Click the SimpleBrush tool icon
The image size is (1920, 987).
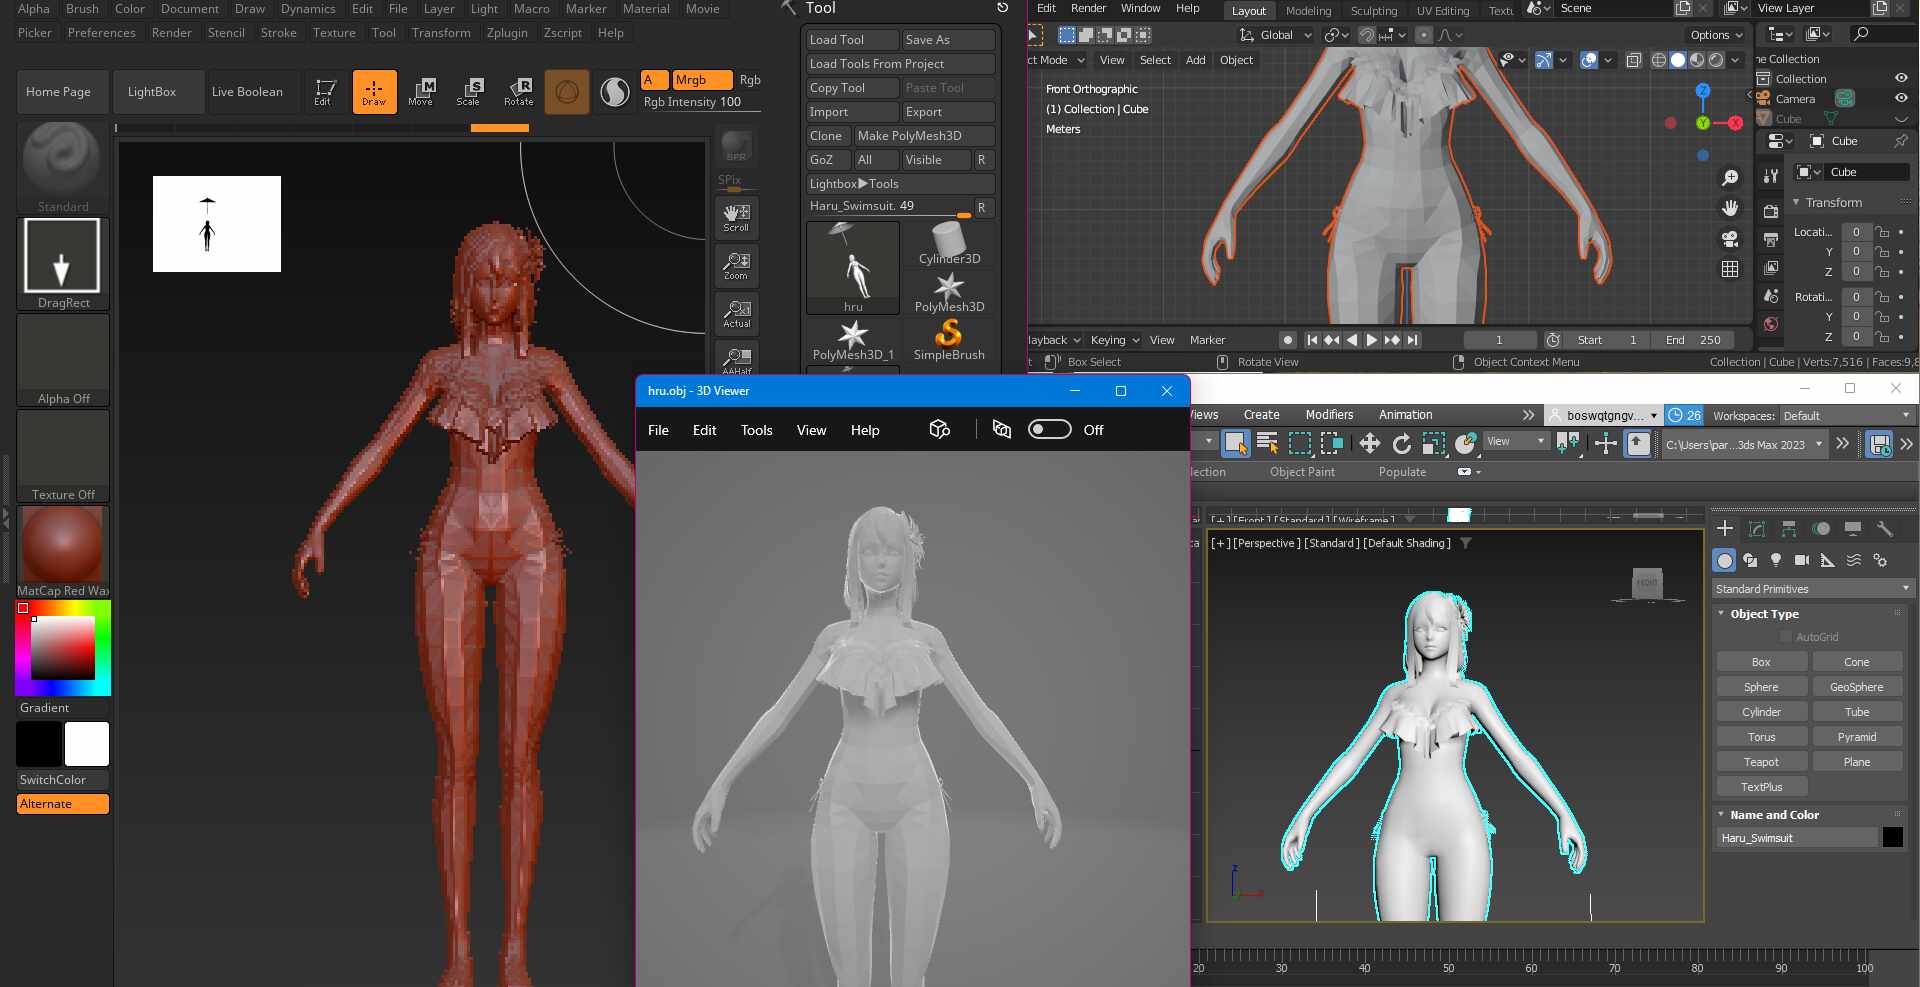(949, 340)
